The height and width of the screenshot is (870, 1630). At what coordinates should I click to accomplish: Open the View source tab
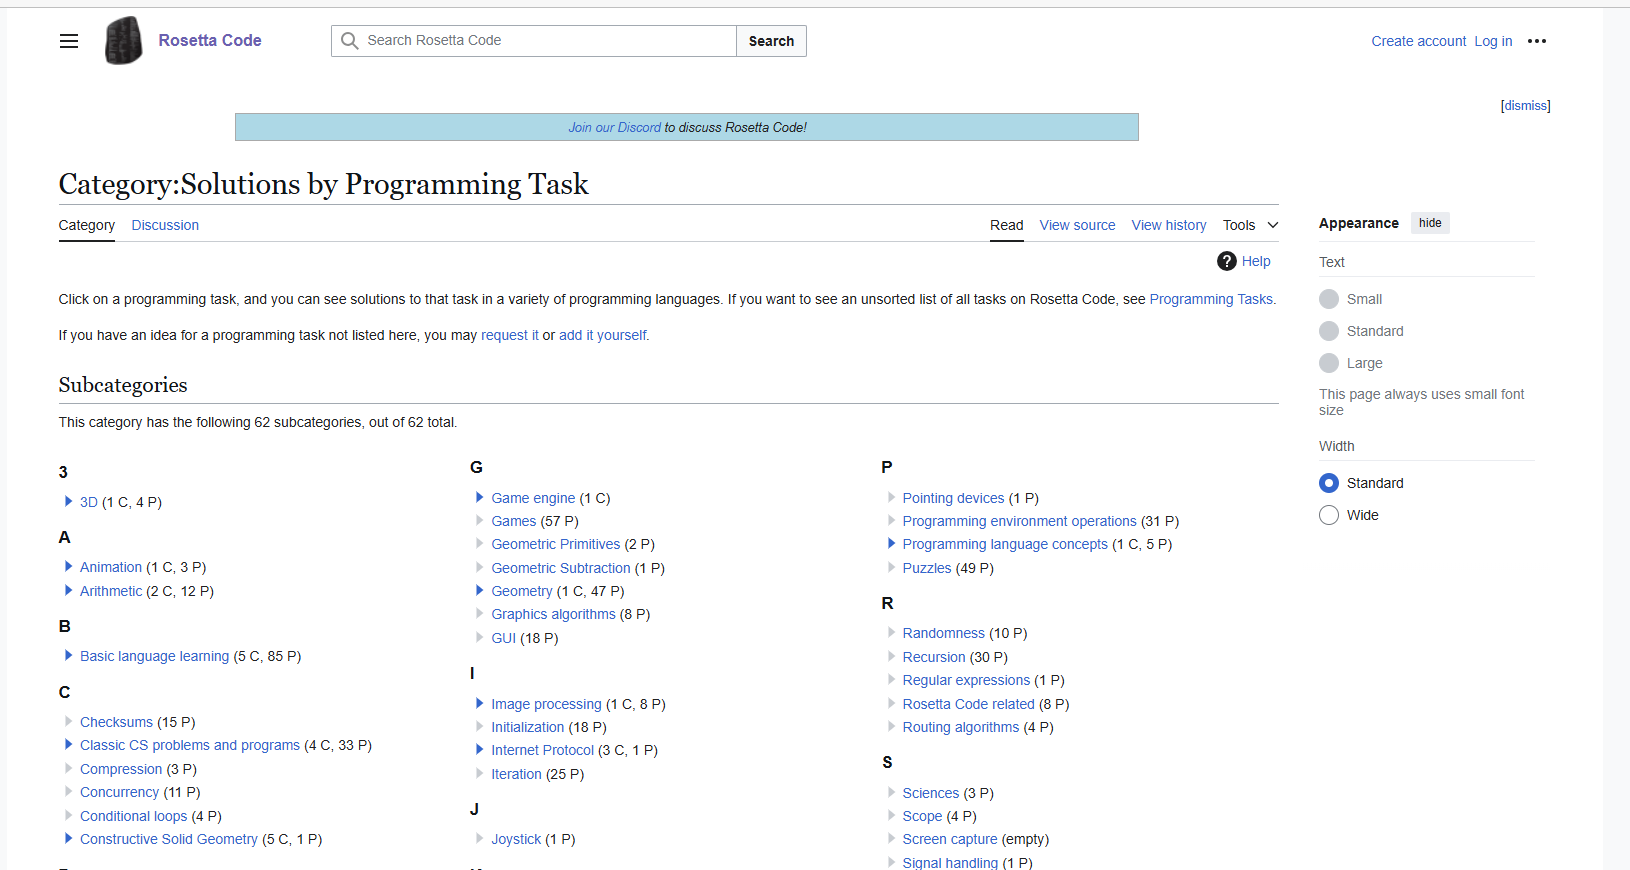point(1077,225)
